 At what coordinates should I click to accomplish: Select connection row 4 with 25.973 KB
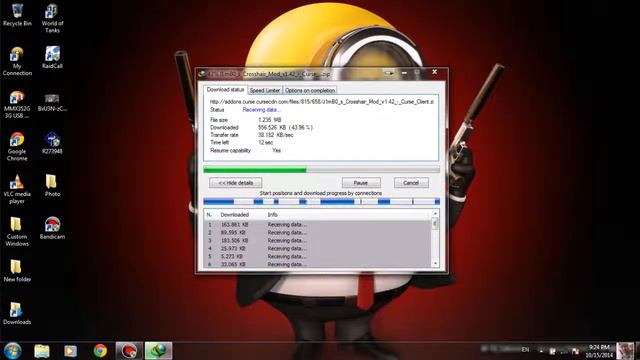click(317, 248)
